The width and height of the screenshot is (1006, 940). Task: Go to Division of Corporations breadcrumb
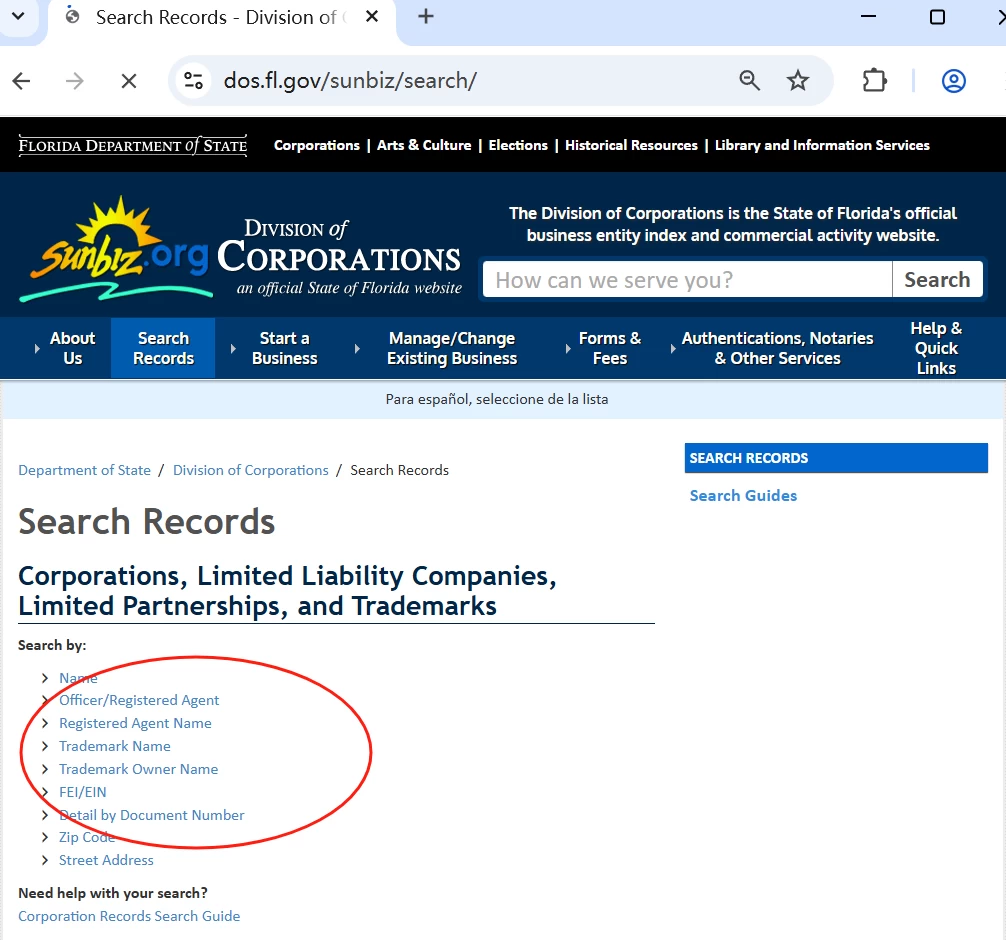pos(251,470)
